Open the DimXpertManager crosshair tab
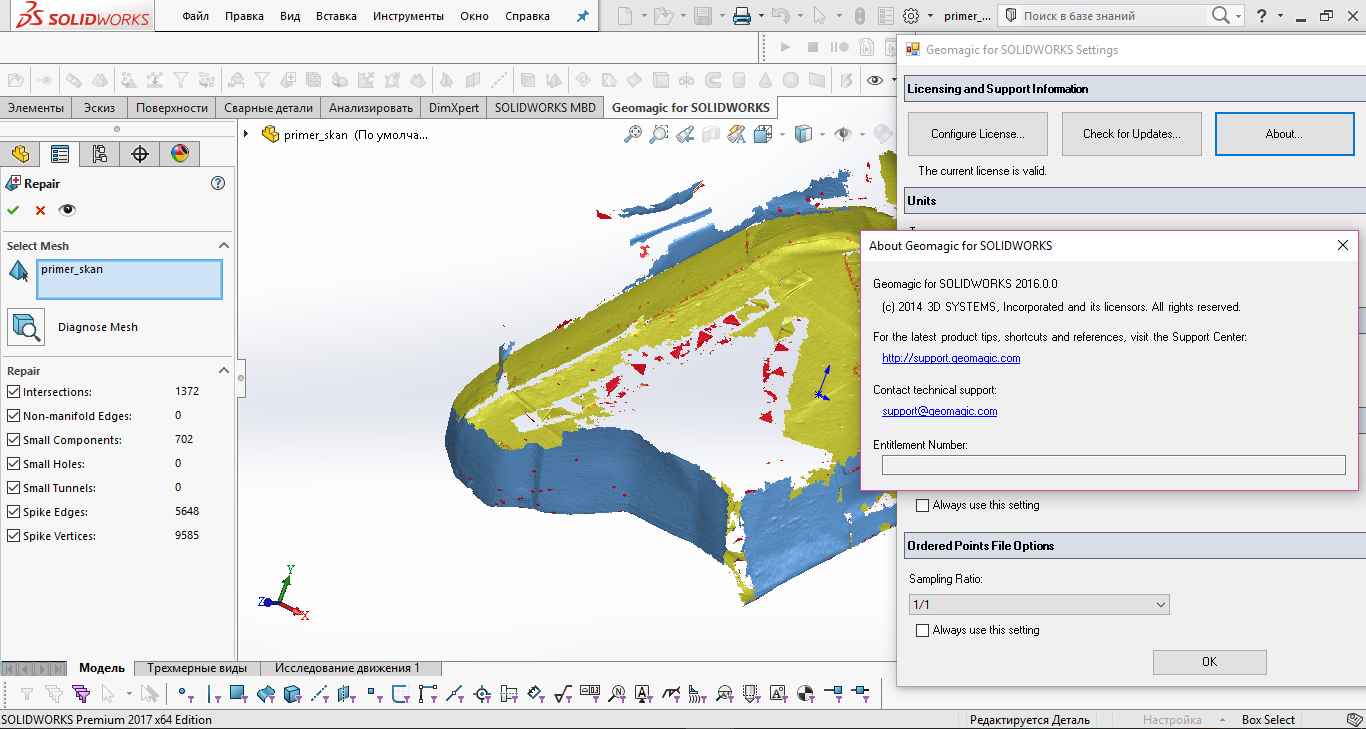 click(x=140, y=153)
